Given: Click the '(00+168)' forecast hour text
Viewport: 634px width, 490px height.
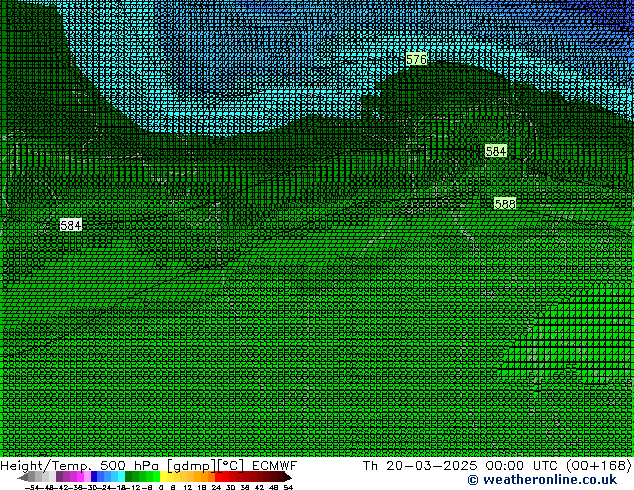Looking at the screenshot, I should (598, 466).
